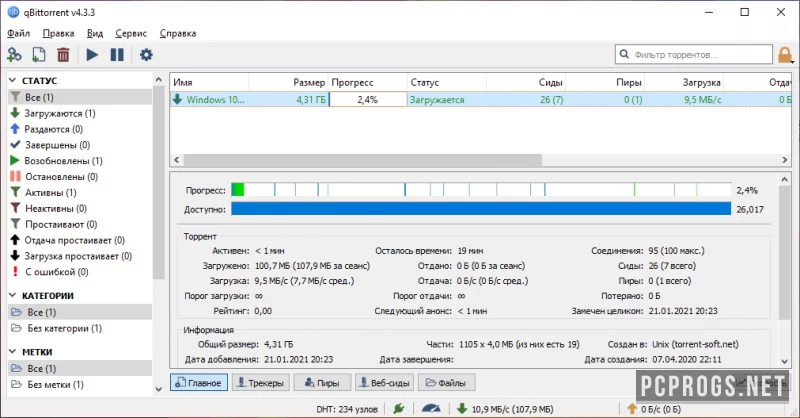Click the torrent list horizontal scrollbar thumb

[x=362, y=160]
